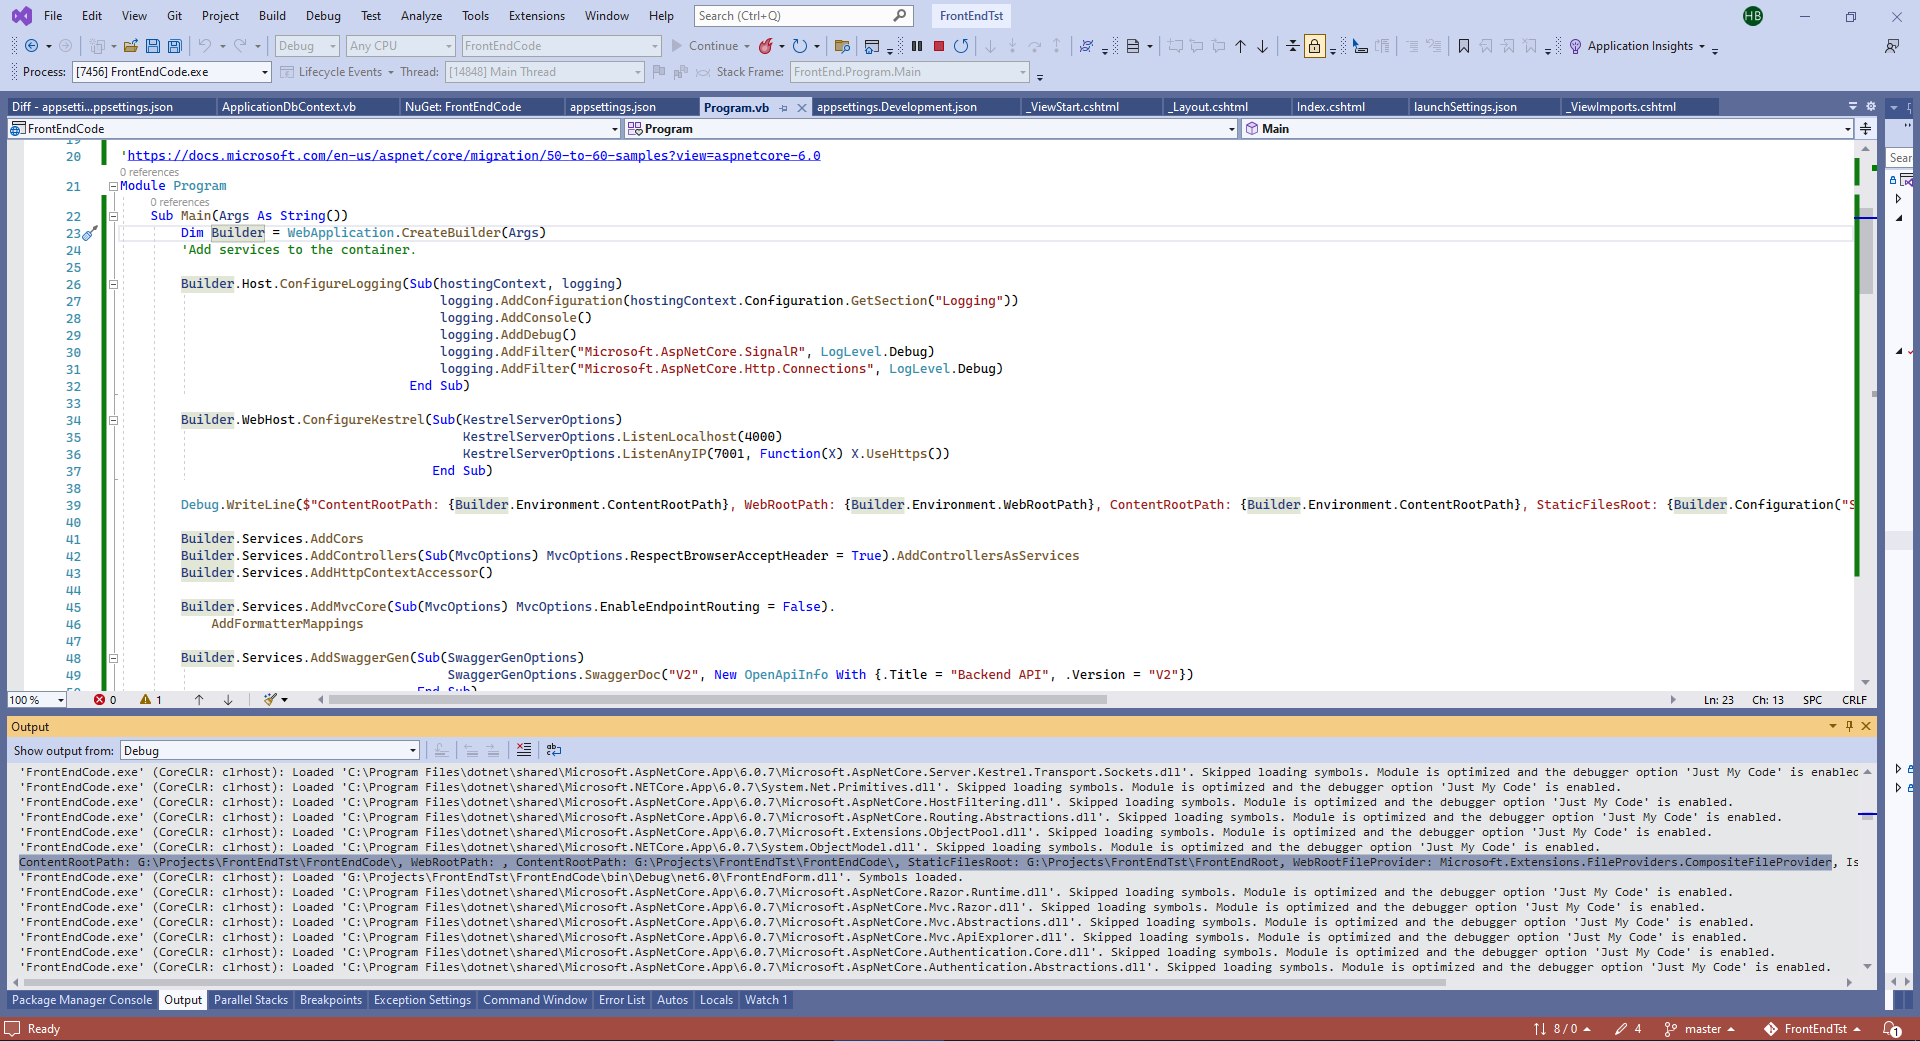Save all files using toolbar icon
1920x1041 pixels.
175,46
